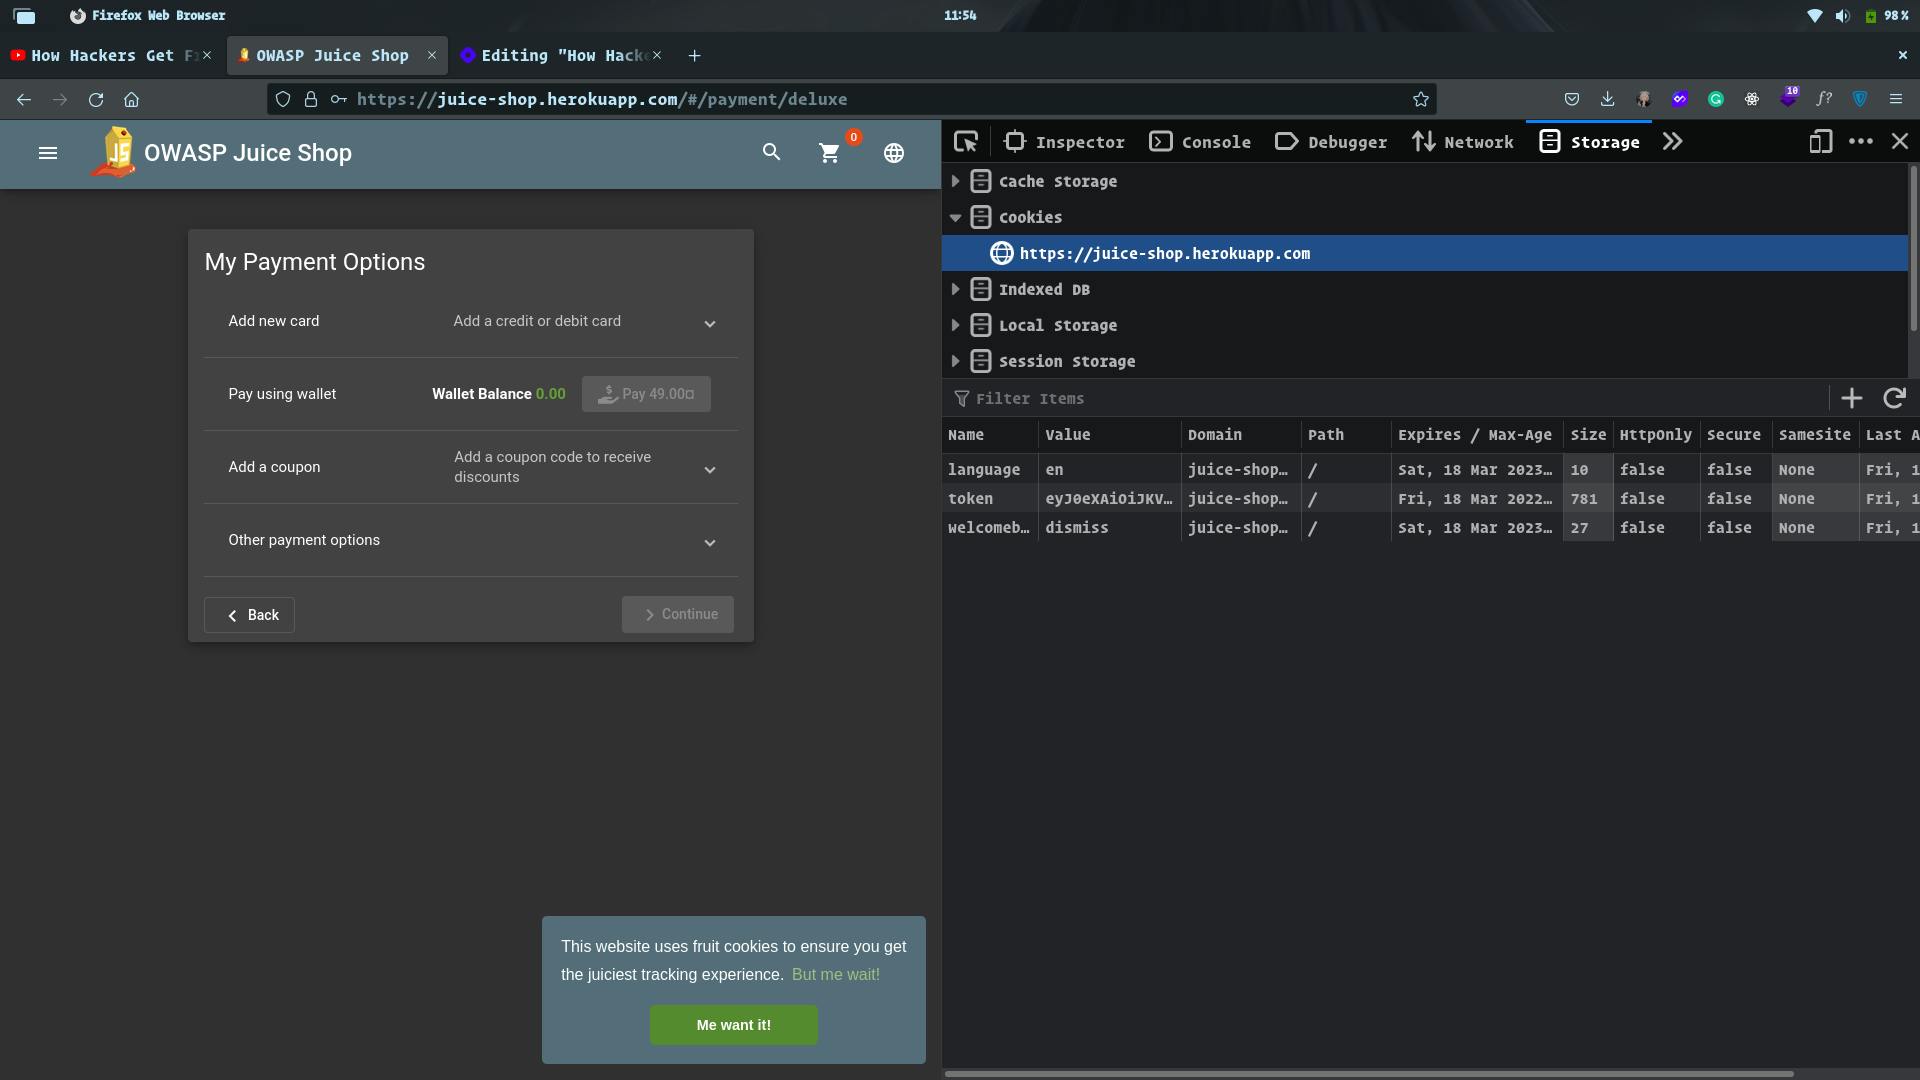Activate the devtools element picker
1920x1080 pixels.
click(x=966, y=142)
